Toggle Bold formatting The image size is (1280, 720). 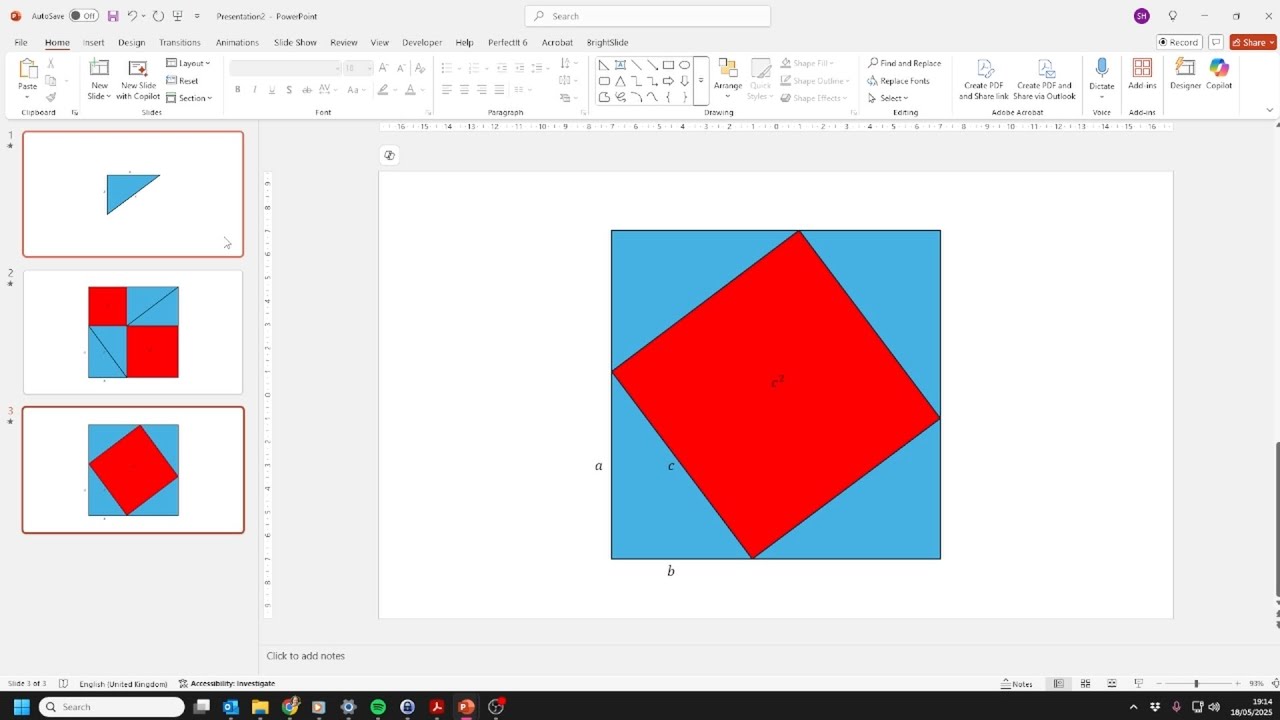coord(237,90)
